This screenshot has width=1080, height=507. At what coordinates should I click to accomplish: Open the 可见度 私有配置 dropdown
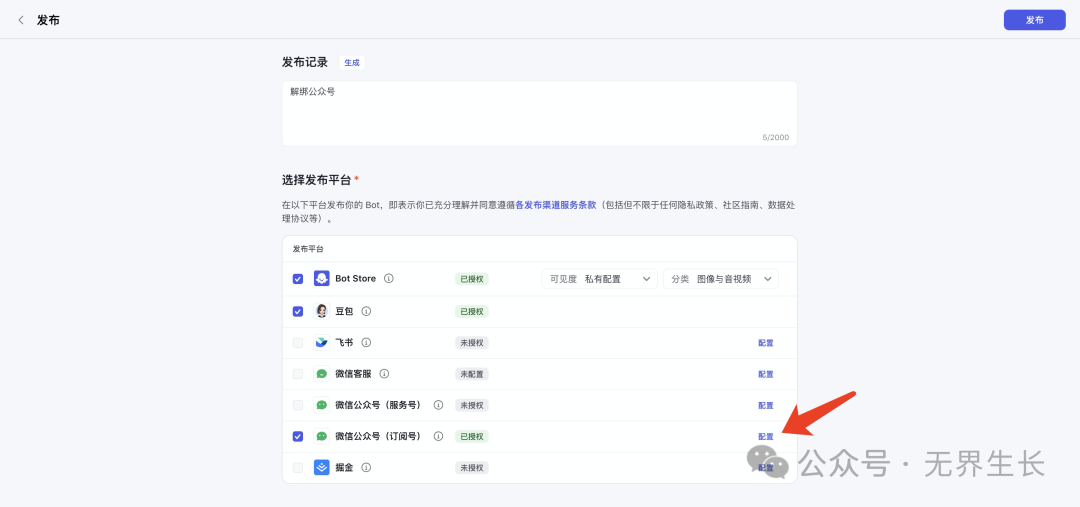[599, 279]
